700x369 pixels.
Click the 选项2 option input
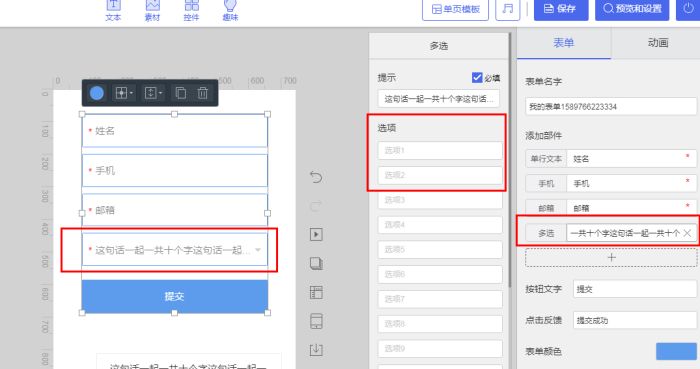click(x=440, y=175)
